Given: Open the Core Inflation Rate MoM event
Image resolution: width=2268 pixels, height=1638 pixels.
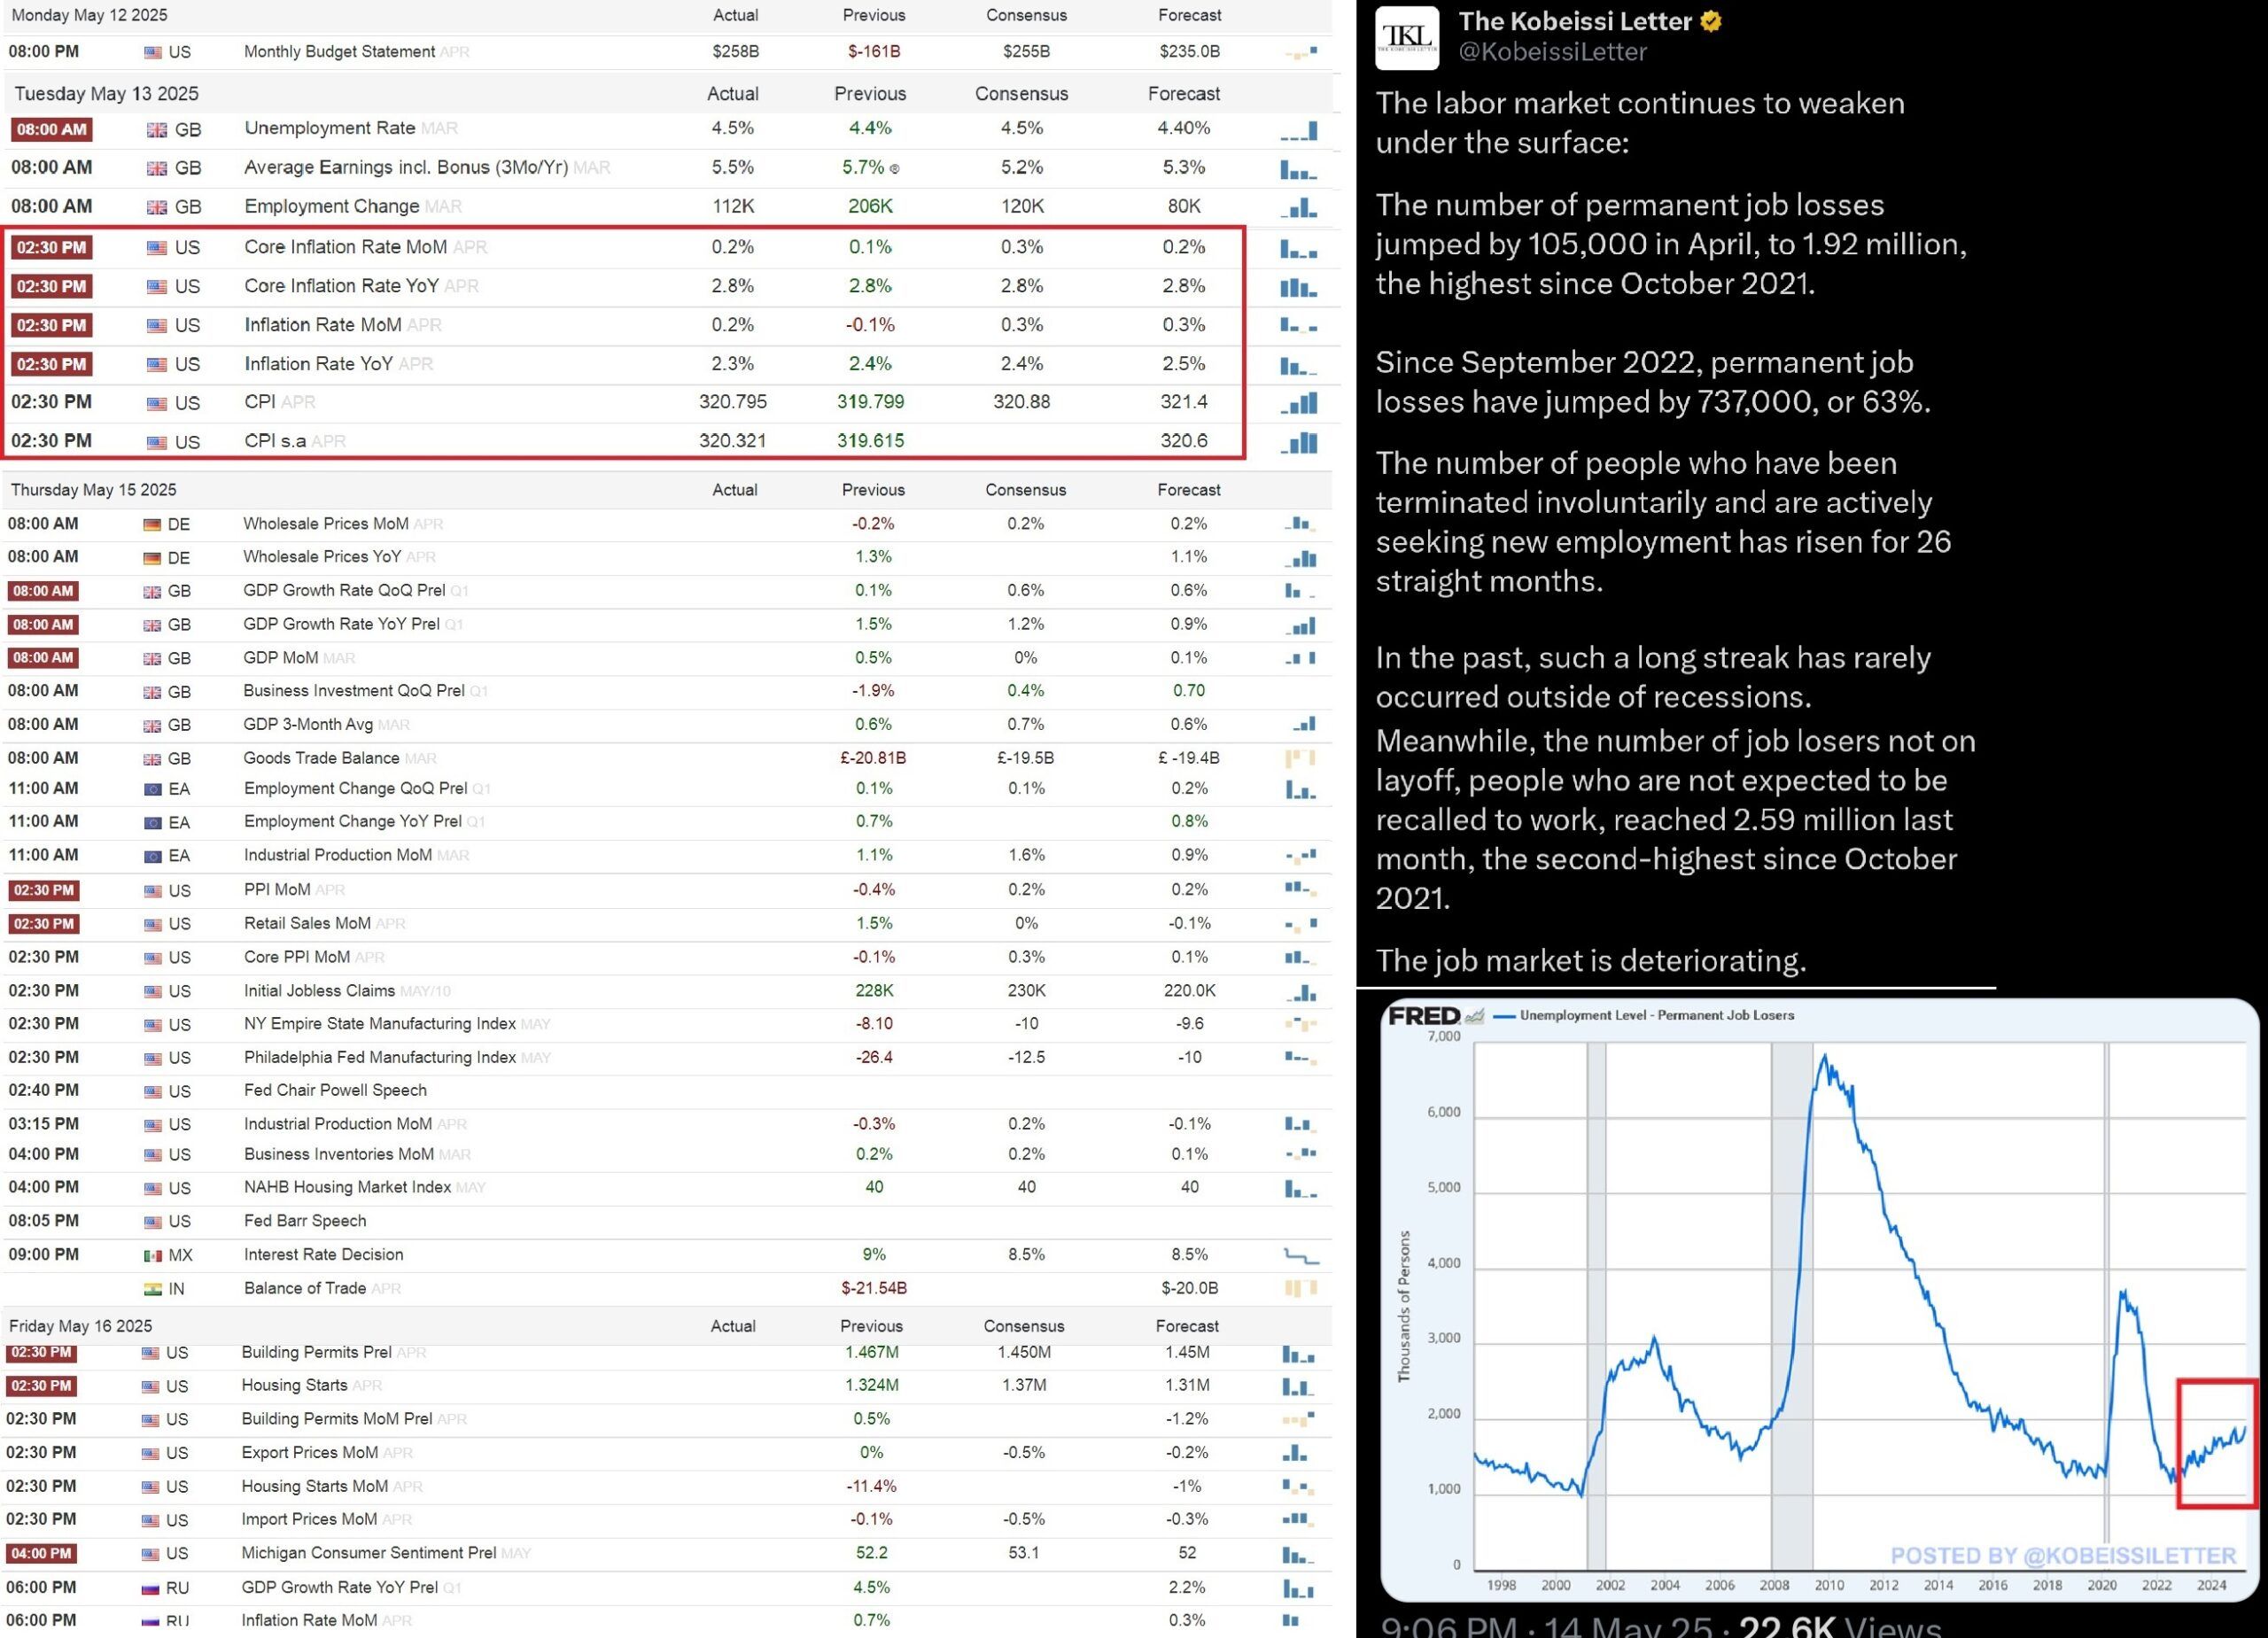Looking at the screenshot, I should (x=345, y=247).
